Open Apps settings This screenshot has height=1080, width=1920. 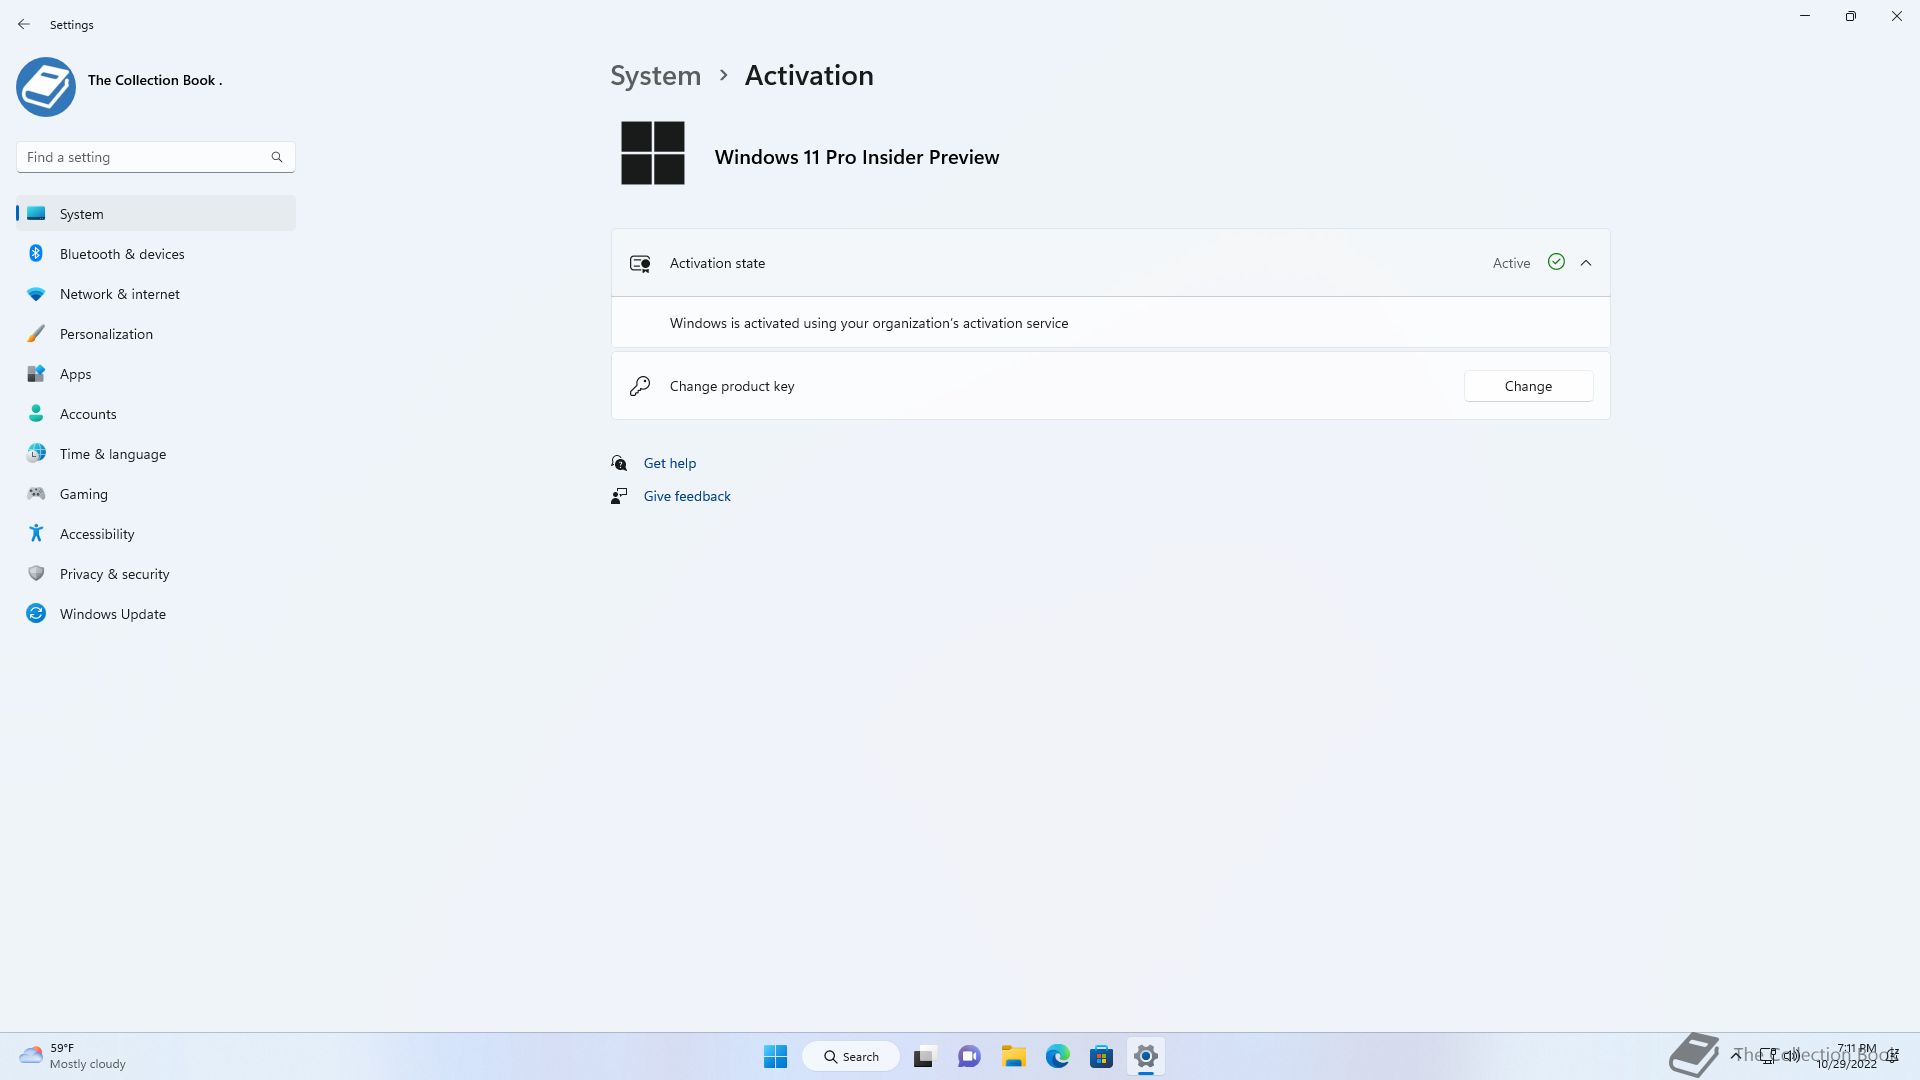pyautogui.click(x=156, y=374)
